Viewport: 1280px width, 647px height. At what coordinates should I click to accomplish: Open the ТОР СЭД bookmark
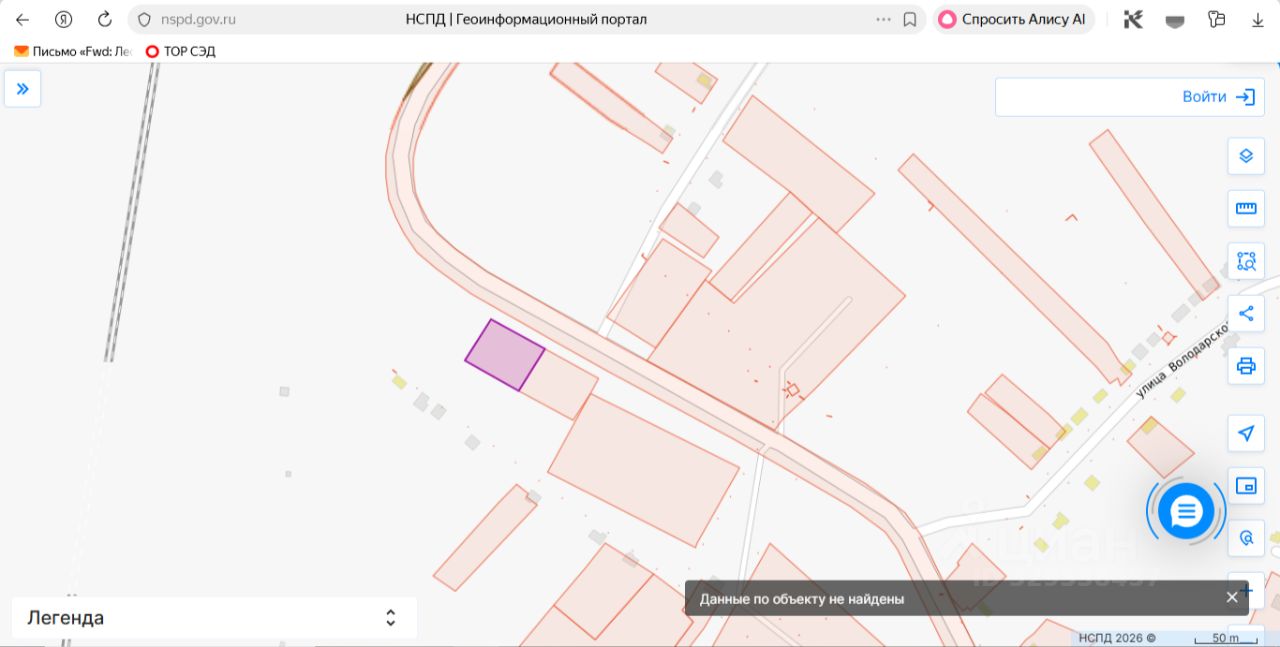tap(180, 51)
